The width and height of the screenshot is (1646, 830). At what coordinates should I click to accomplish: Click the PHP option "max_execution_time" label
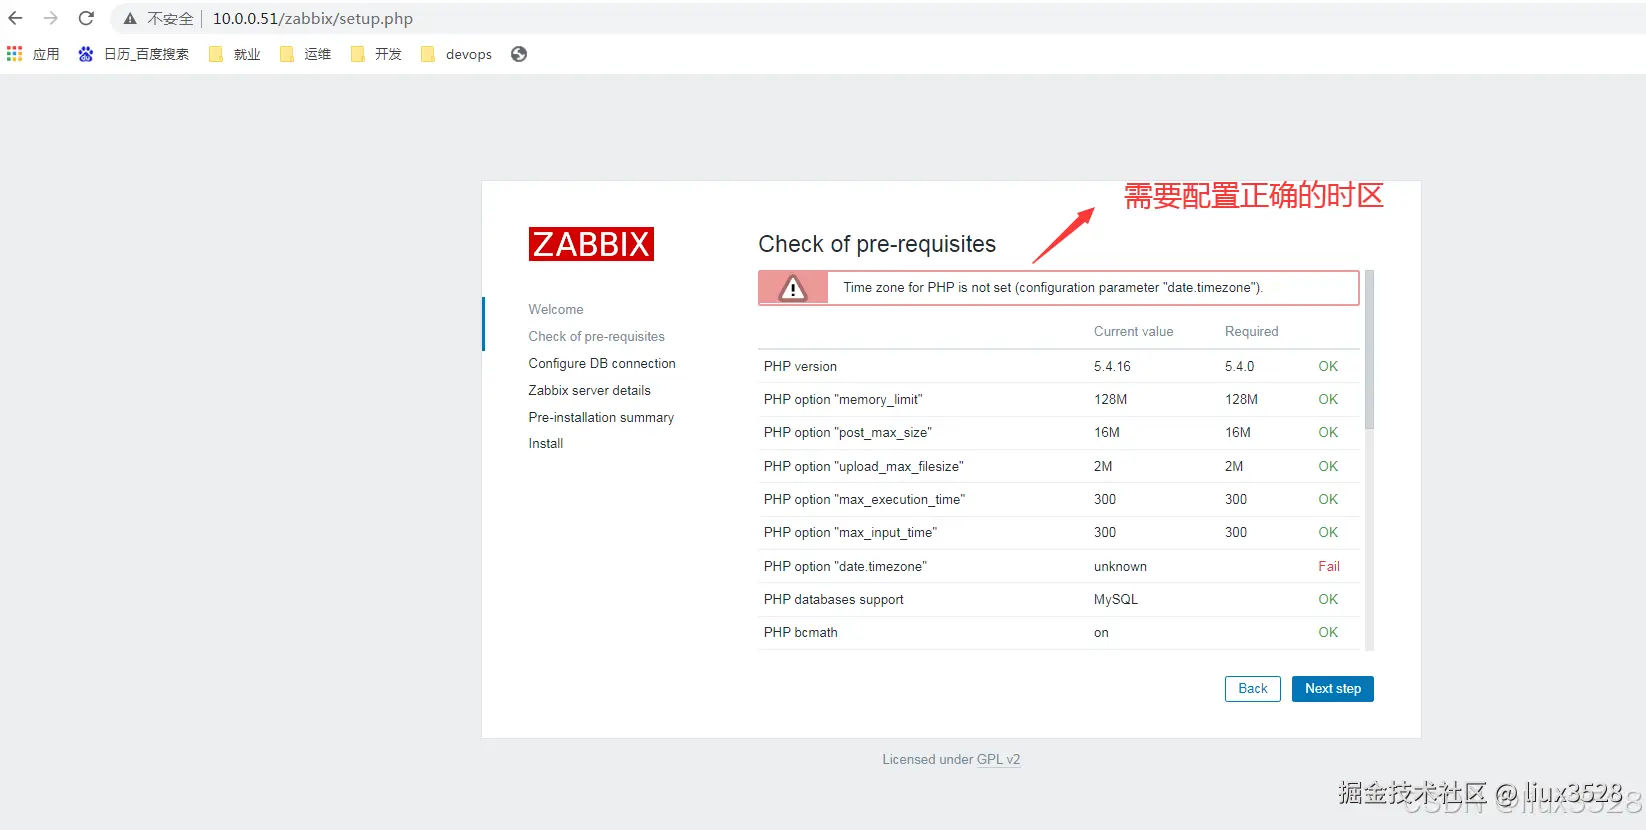(x=864, y=499)
